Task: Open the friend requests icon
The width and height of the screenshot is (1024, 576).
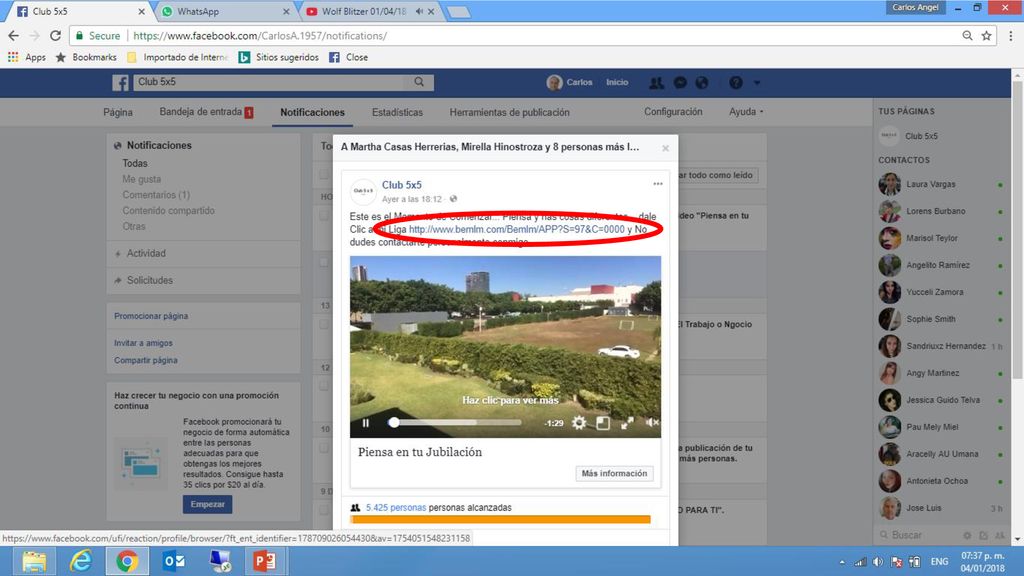Action: 656,82
